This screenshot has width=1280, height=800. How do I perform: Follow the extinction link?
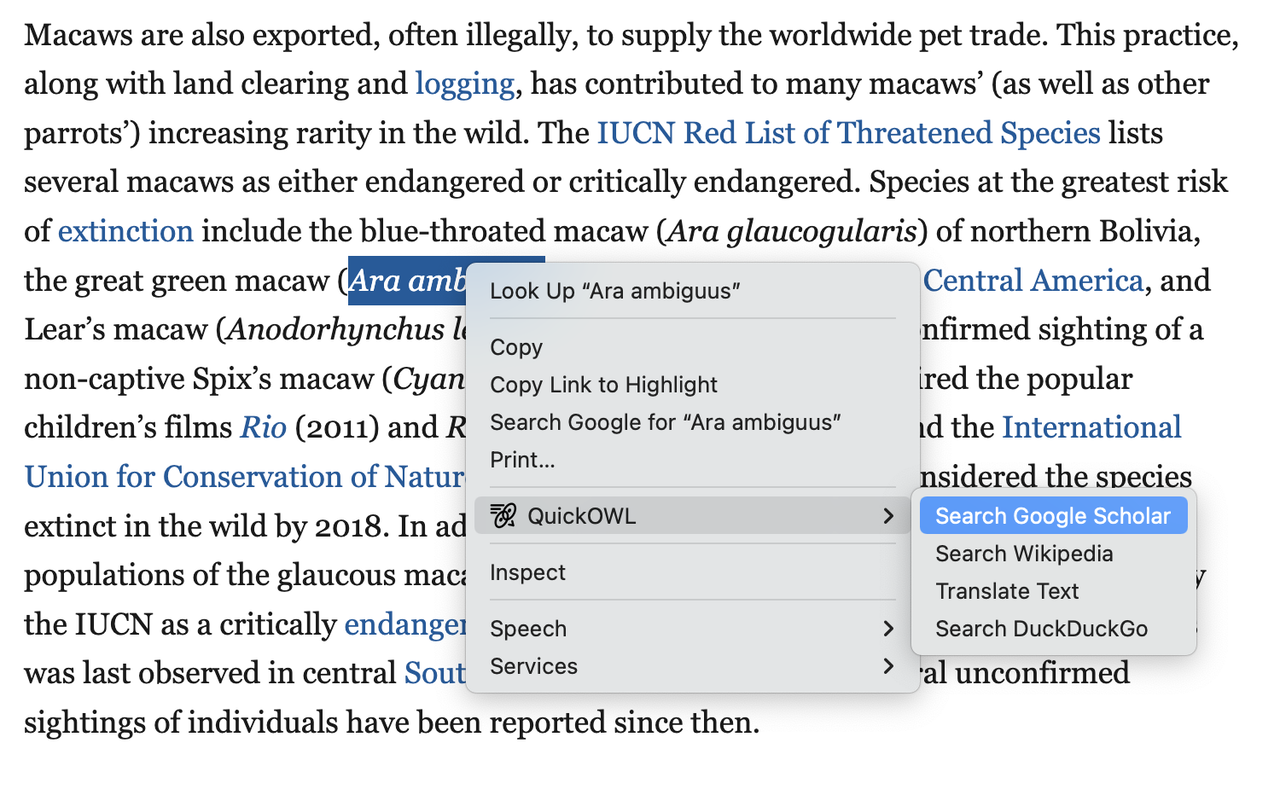[125, 232]
